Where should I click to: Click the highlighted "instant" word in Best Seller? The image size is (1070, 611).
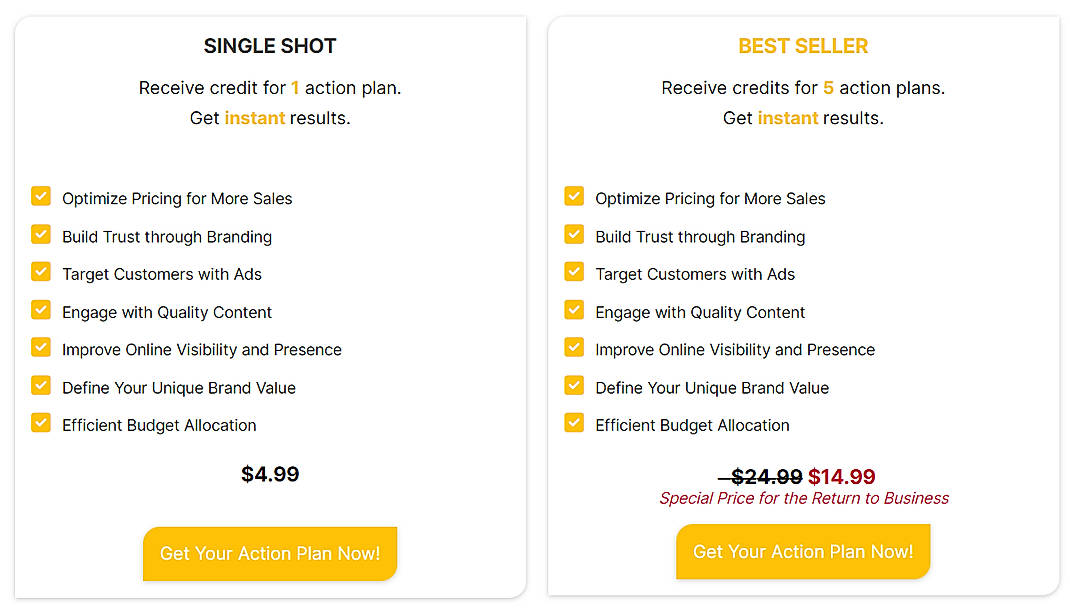click(x=788, y=118)
